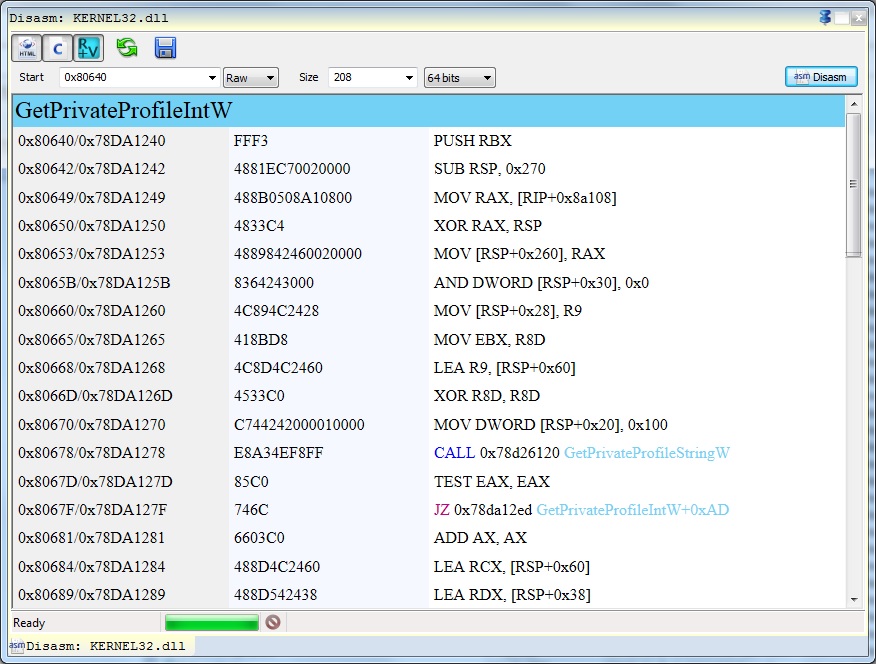Click the GetPrivateProfileStringW link

[x=646, y=453]
